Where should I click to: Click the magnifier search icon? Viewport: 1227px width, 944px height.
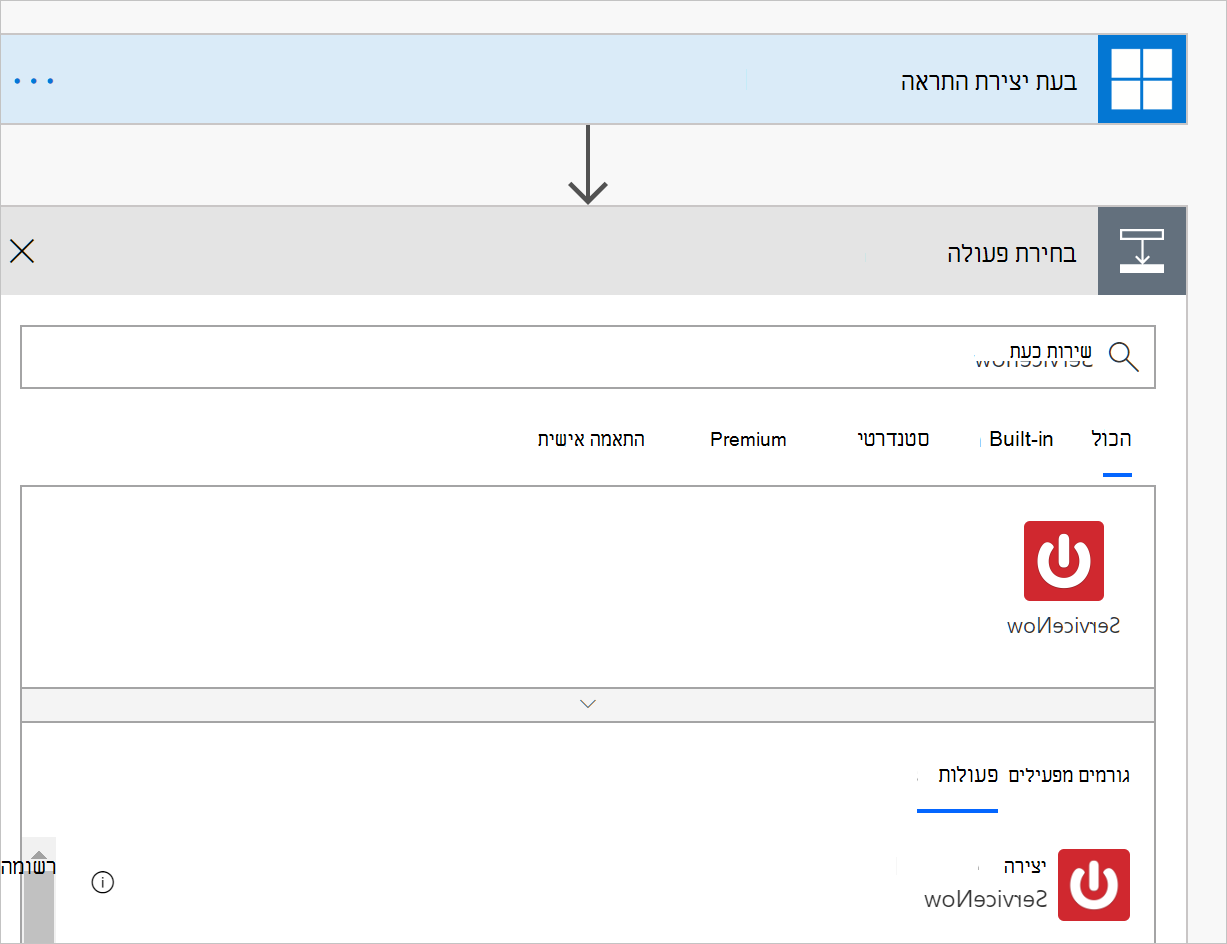click(x=1124, y=357)
